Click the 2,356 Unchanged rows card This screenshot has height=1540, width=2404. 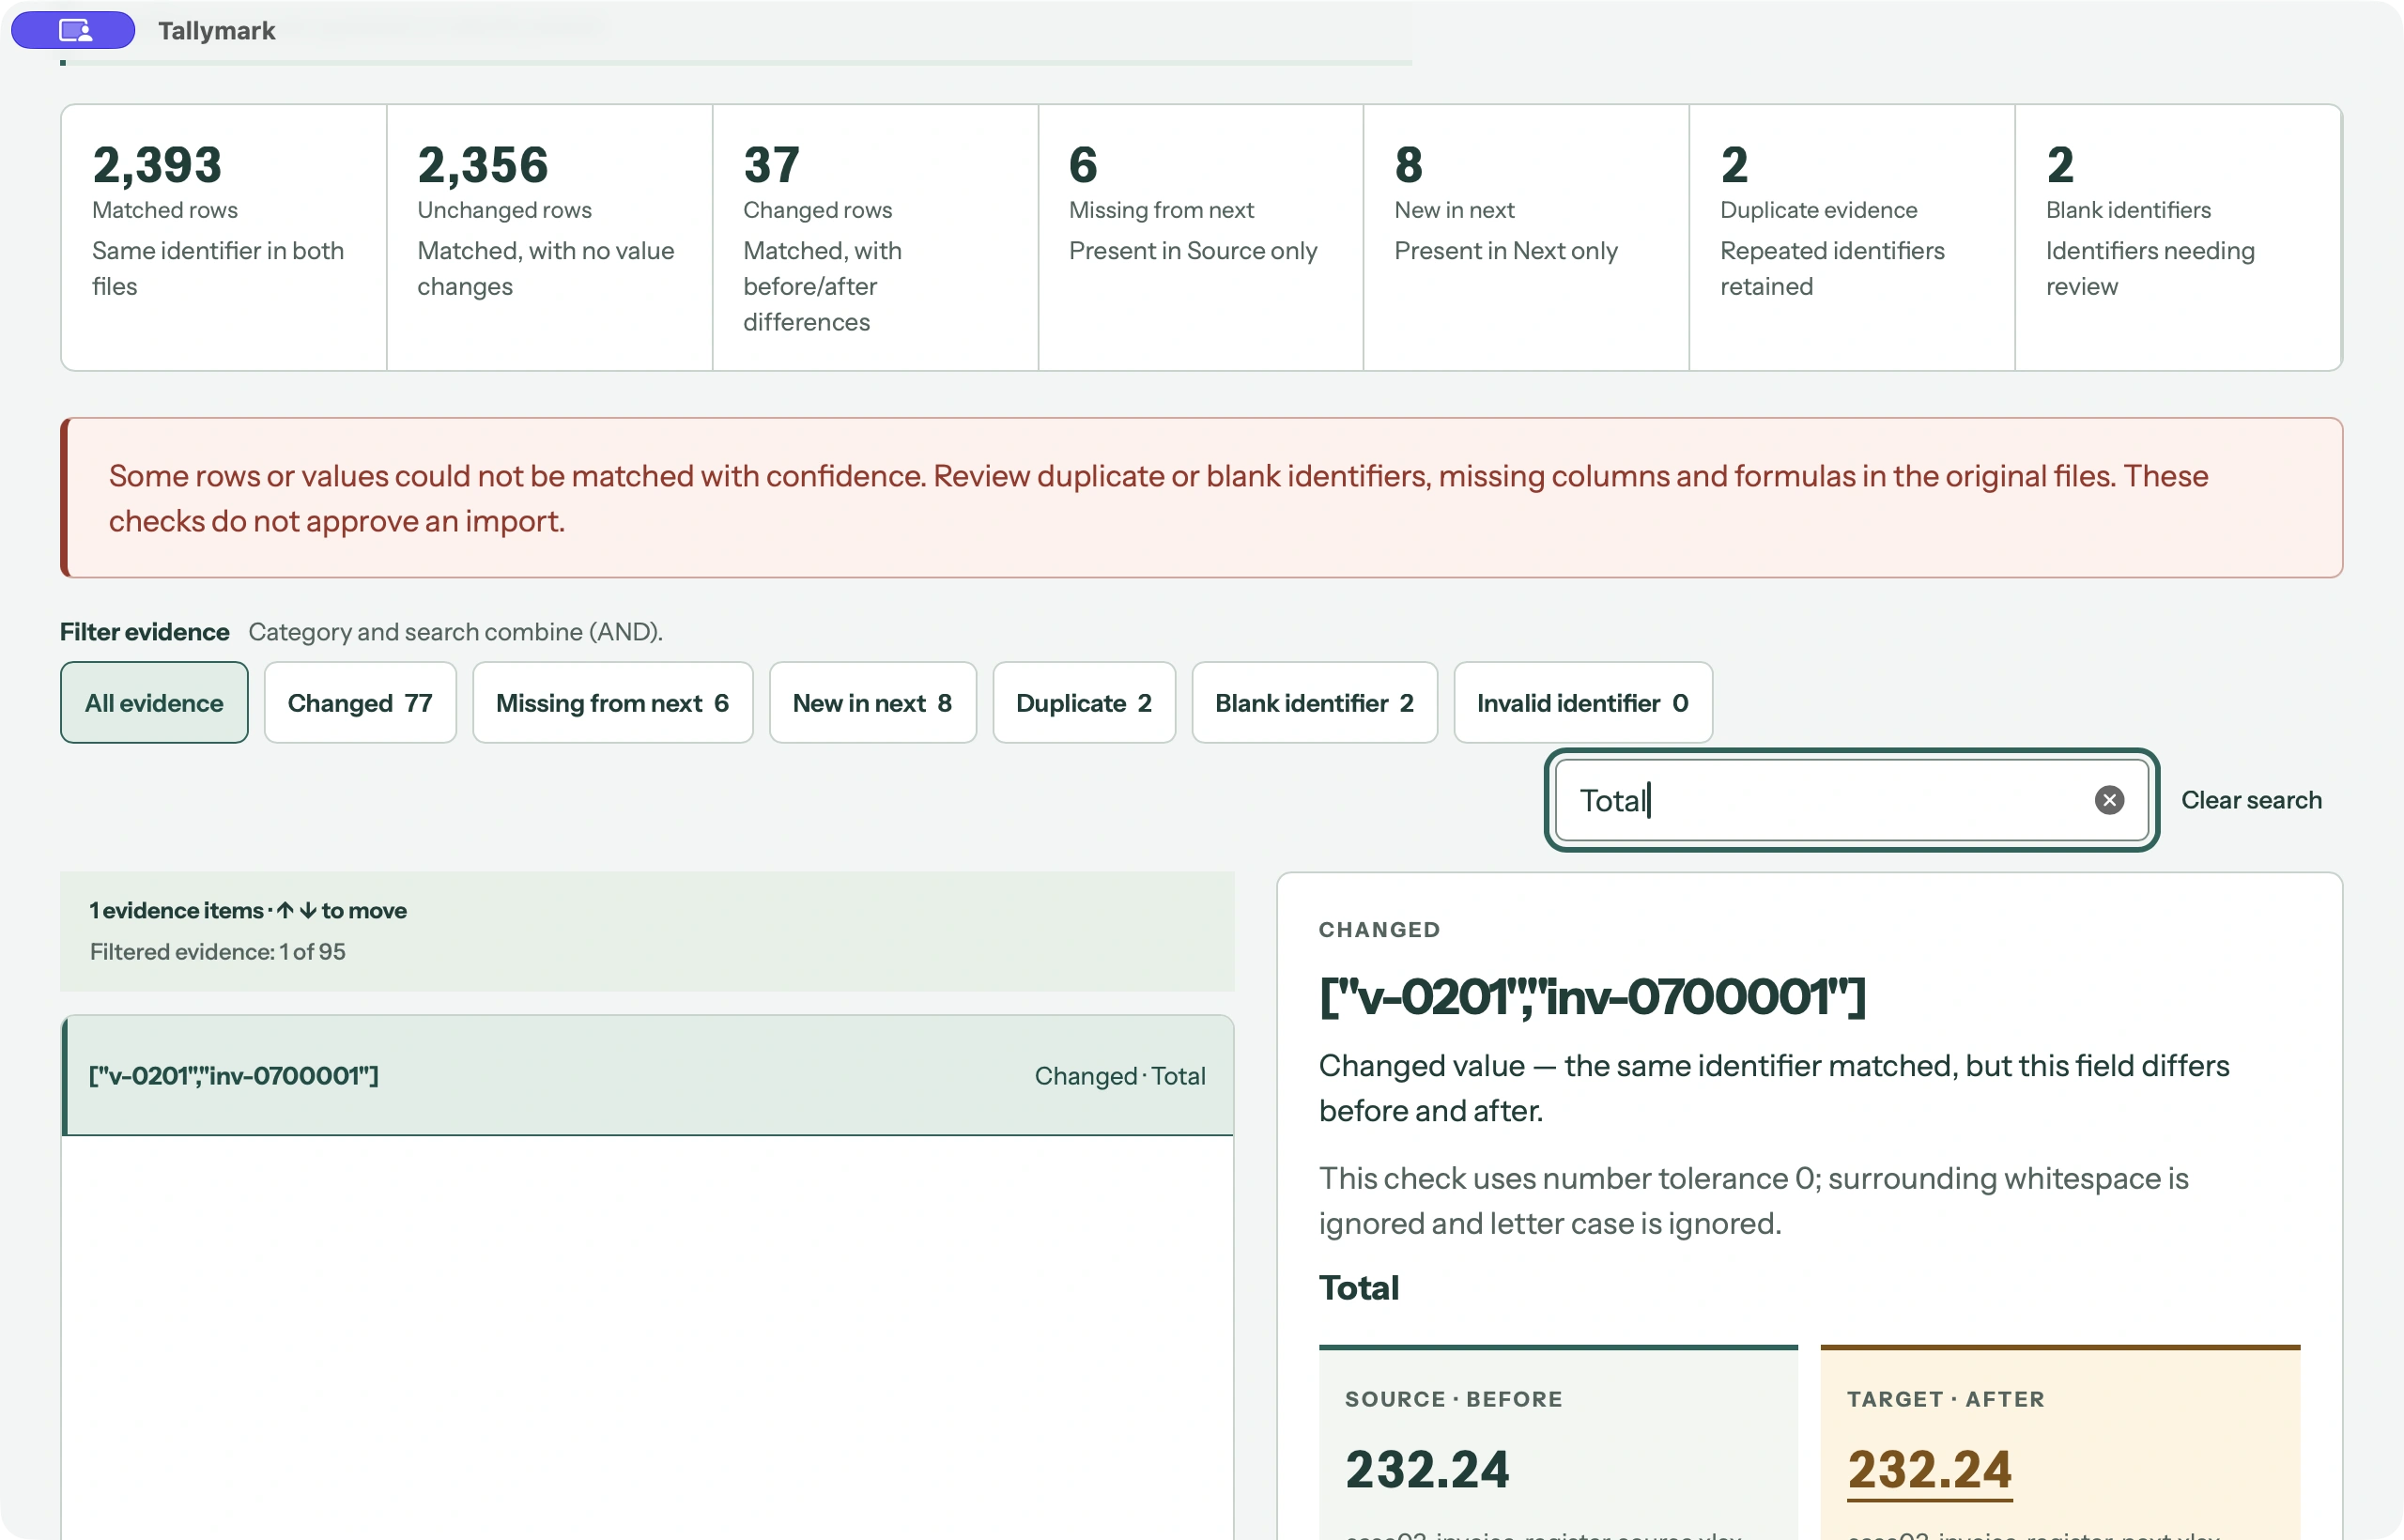point(549,238)
